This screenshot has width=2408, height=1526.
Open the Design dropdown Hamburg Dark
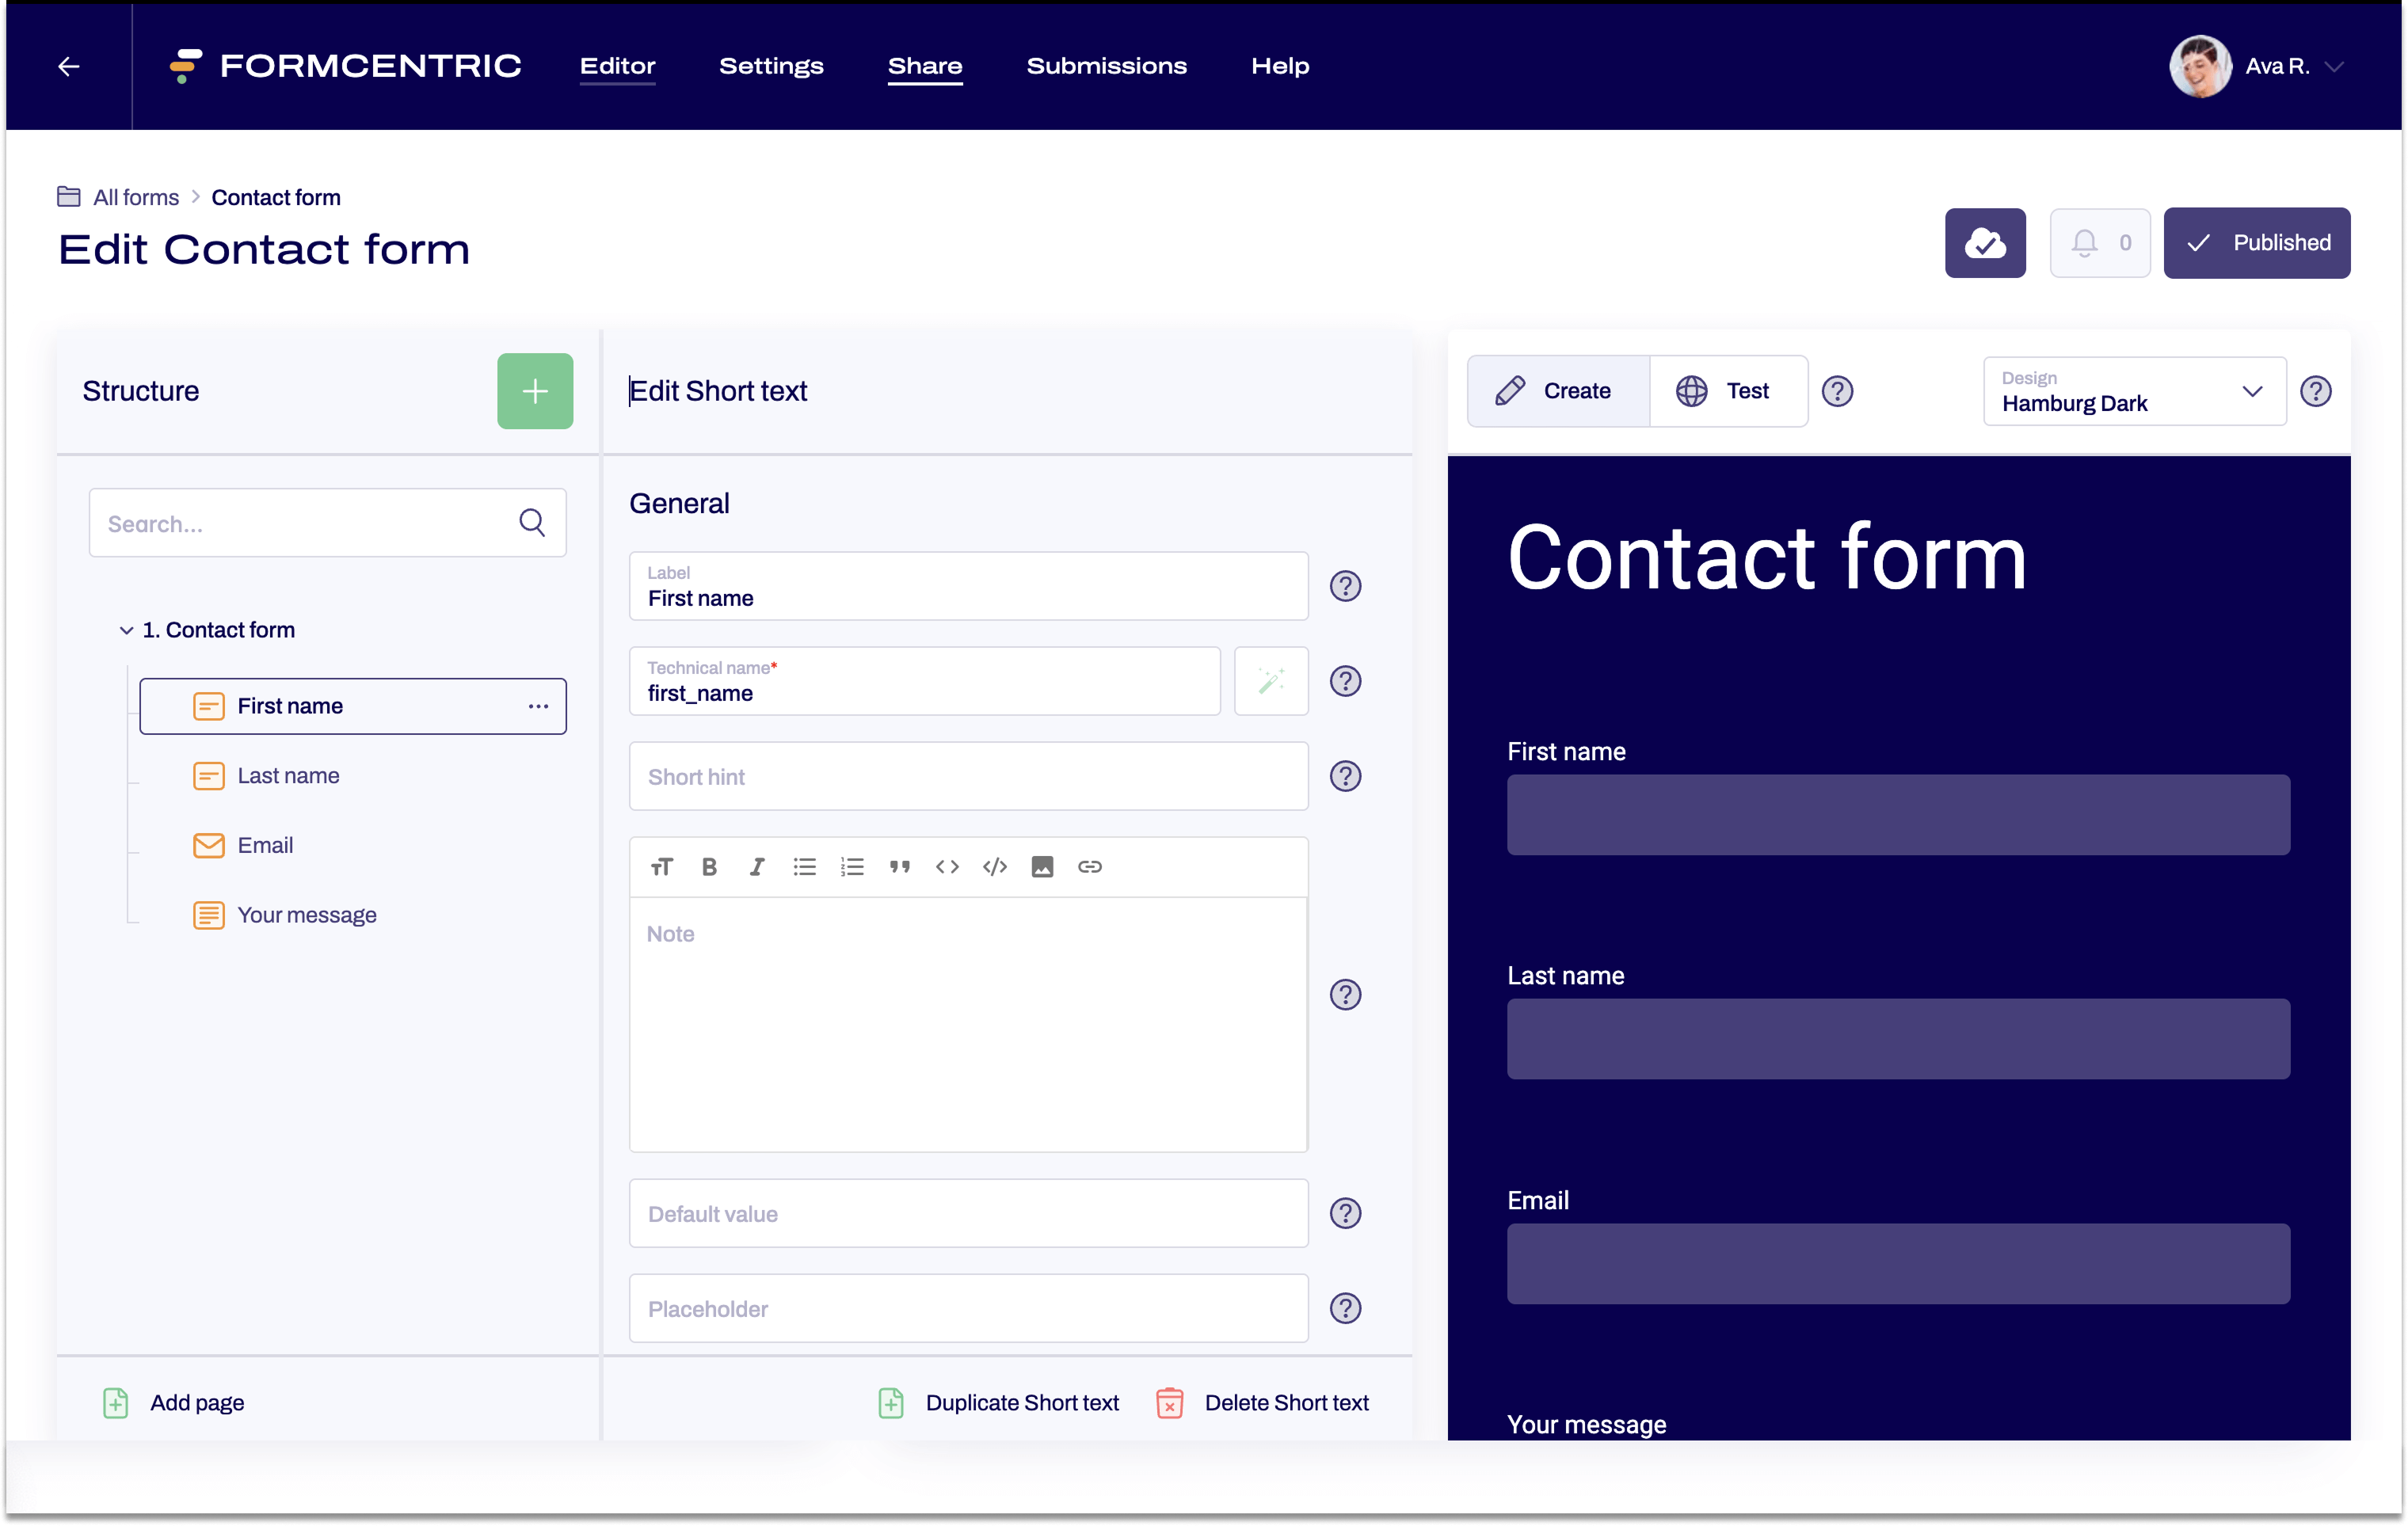2134,391
